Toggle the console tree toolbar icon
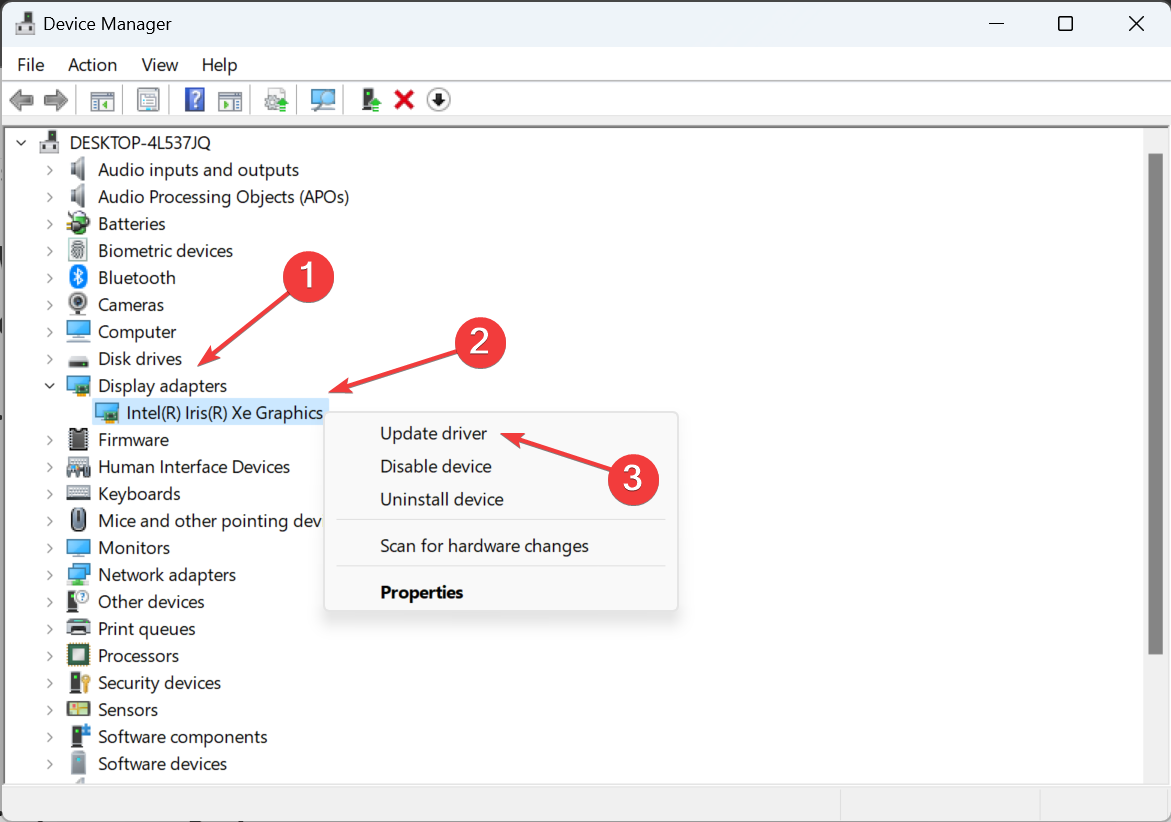This screenshot has width=1171, height=822. tap(102, 100)
